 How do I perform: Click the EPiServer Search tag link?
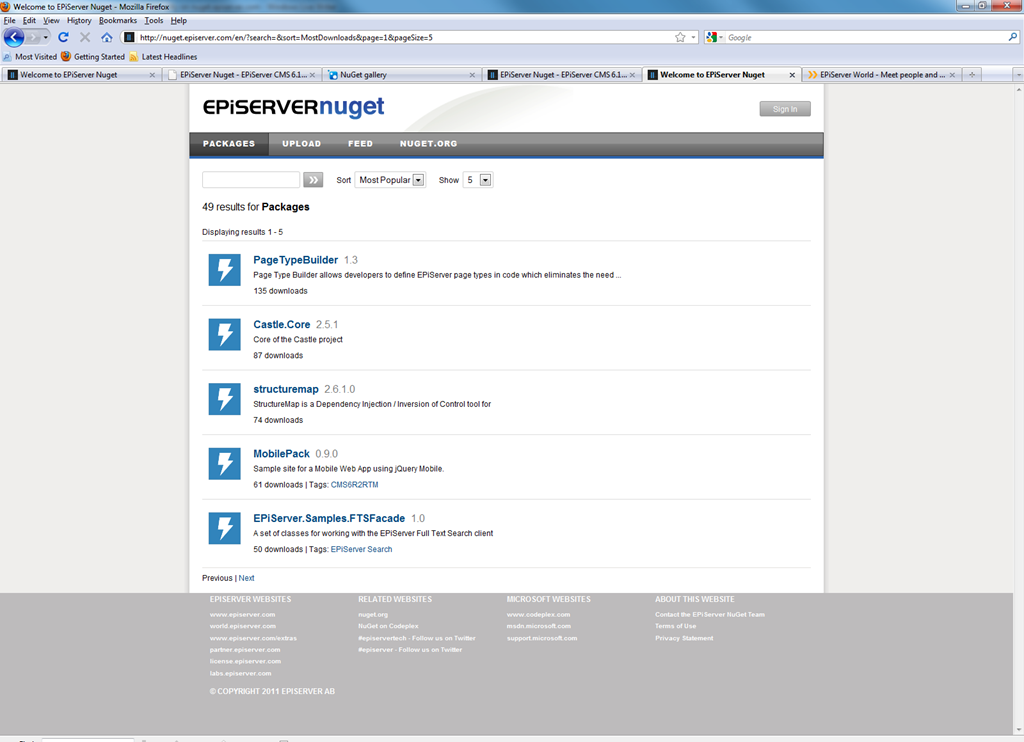coord(361,549)
